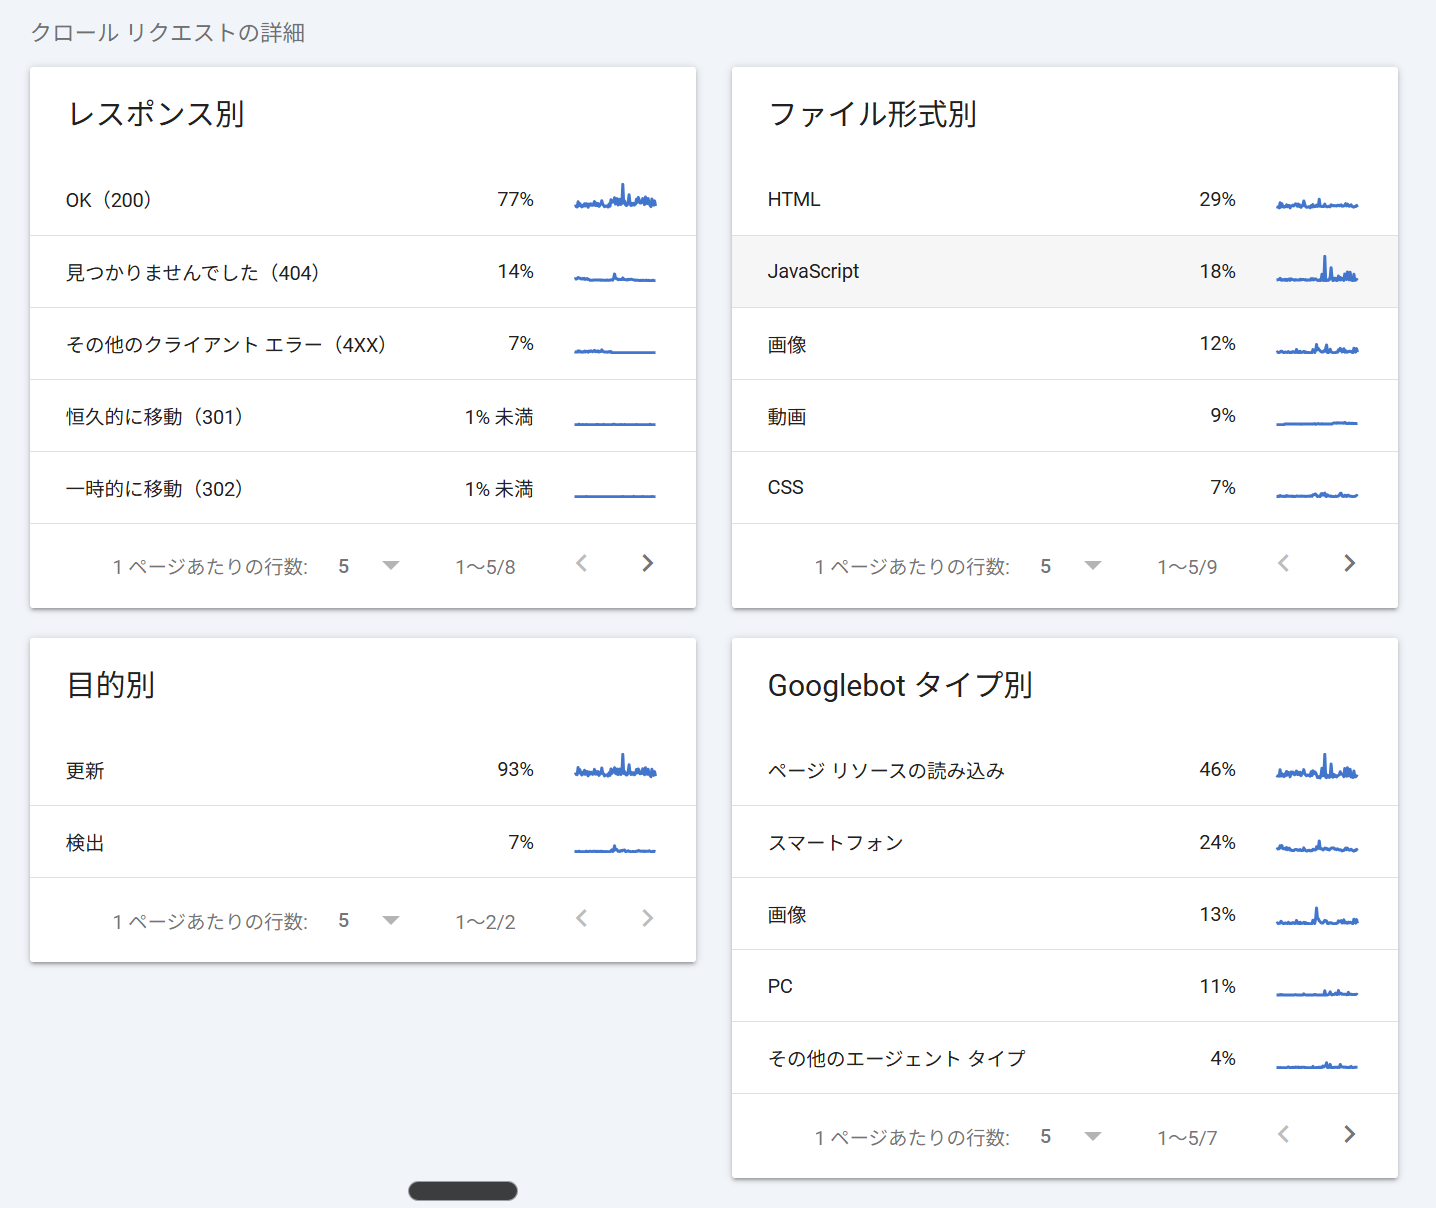The height and width of the screenshot is (1208, 1436).
Task: Click the next page arrow in ファイル形式別 panel
Action: point(1349,564)
